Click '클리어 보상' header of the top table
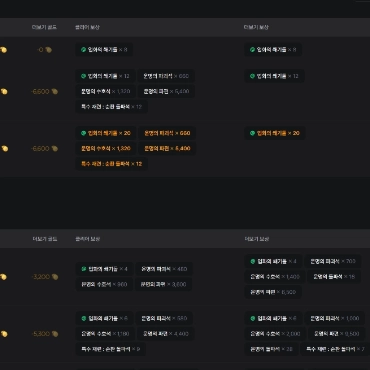The image size is (370, 370). pyautogui.click(x=87, y=27)
